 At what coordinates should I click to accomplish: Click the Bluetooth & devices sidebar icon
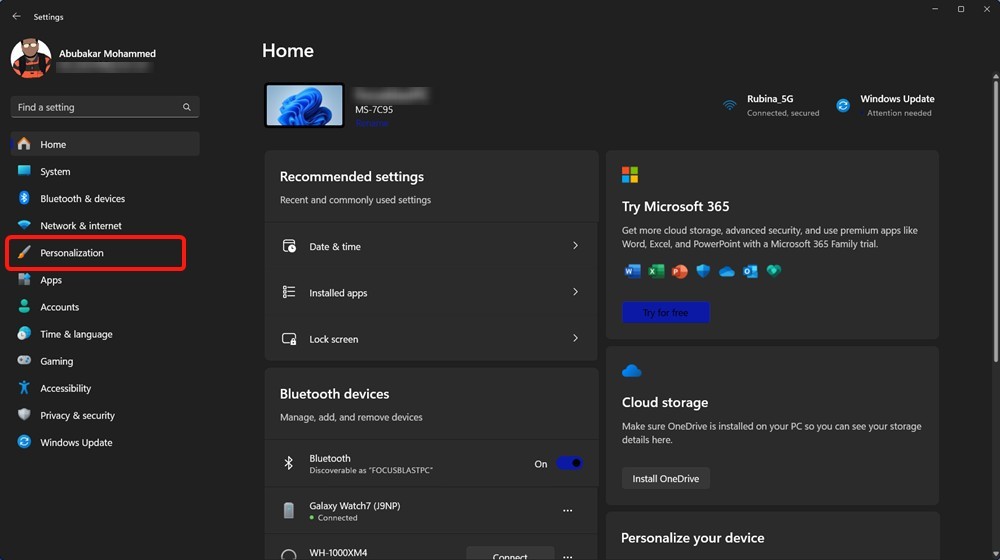tap(24, 198)
